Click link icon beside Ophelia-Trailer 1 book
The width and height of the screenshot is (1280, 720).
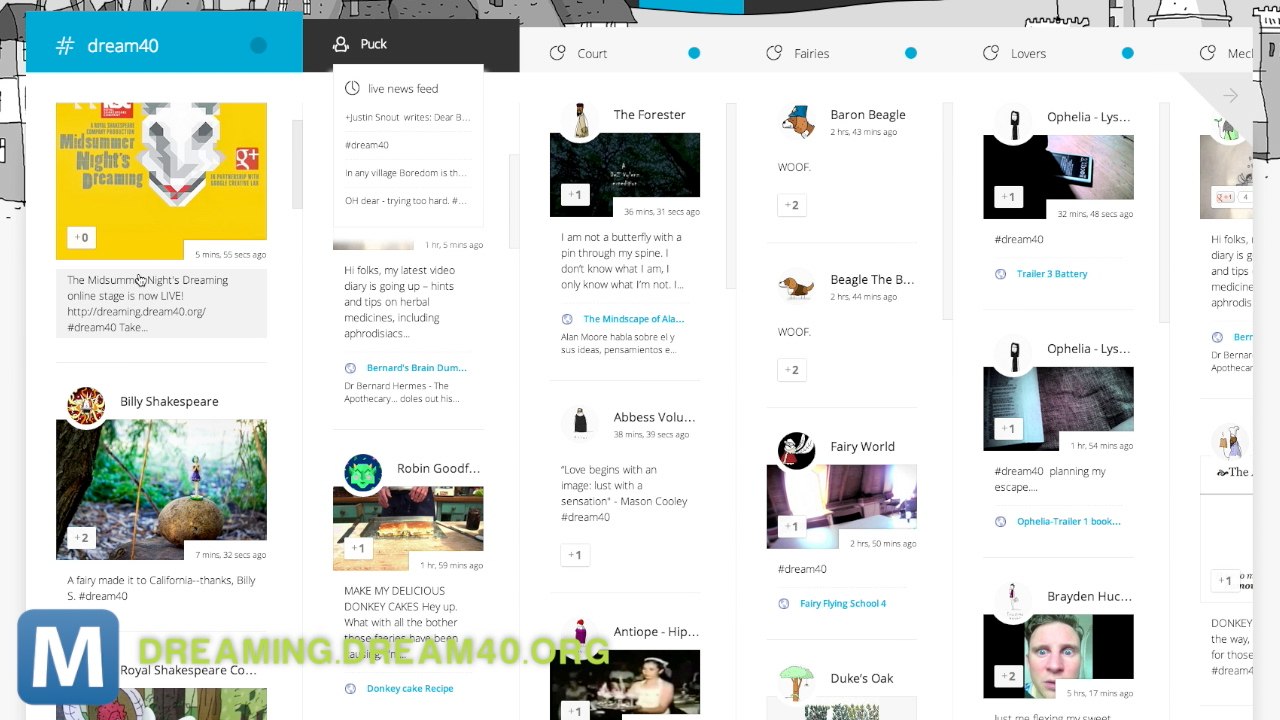point(1001,522)
